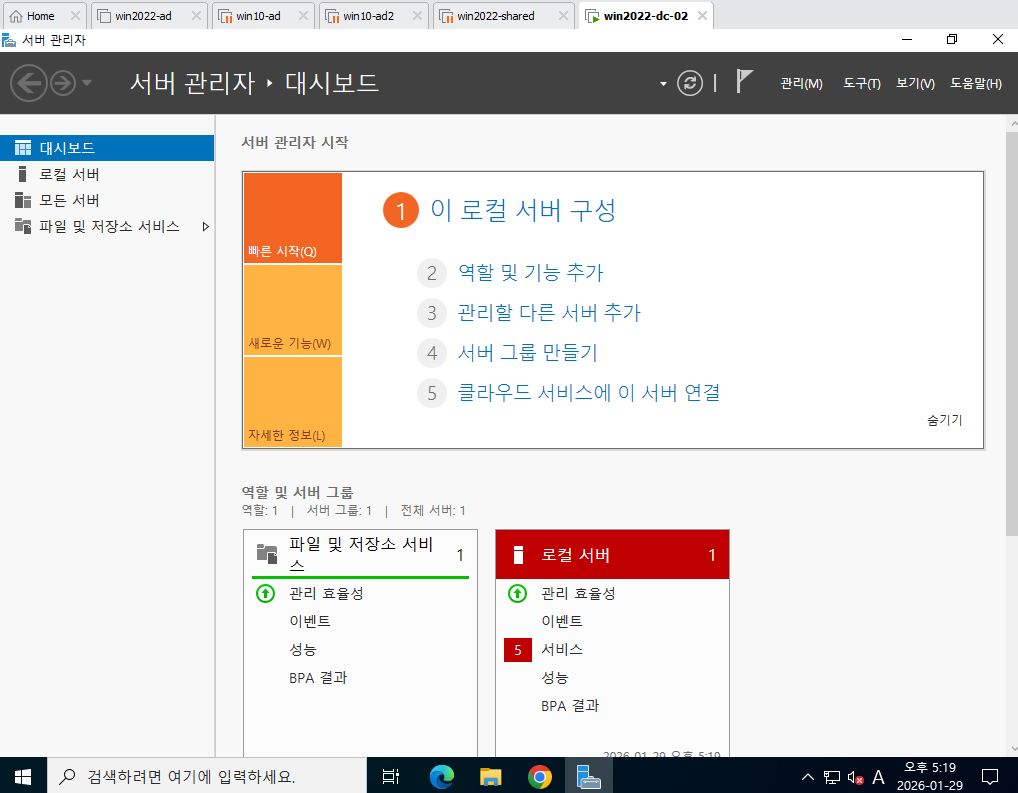Open 서버 그룹 만들기 link
The height and width of the screenshot is (793, 1018).
[x=527, y=353]
